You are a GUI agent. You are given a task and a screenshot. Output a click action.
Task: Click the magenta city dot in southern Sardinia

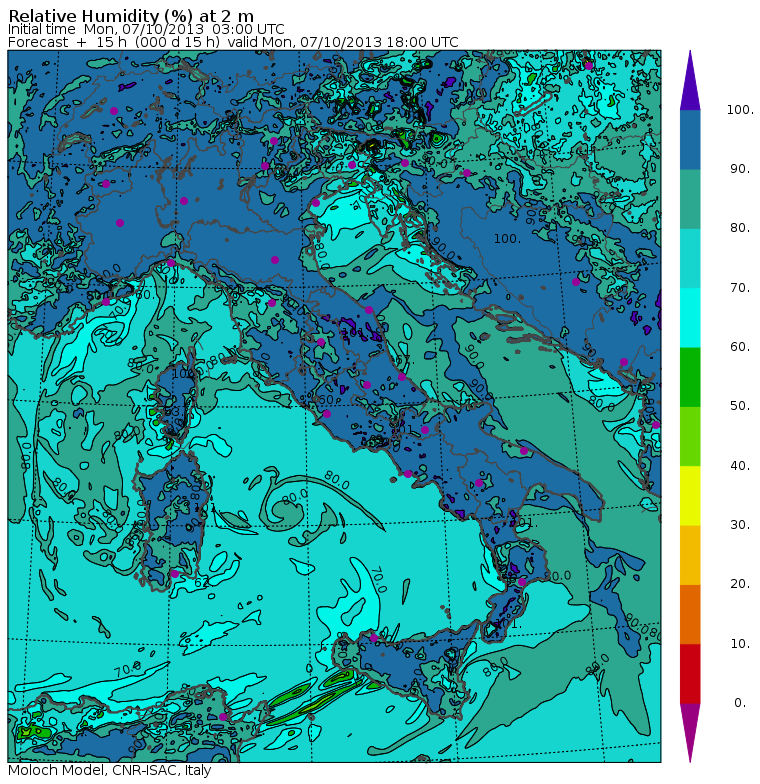[174, 574]
